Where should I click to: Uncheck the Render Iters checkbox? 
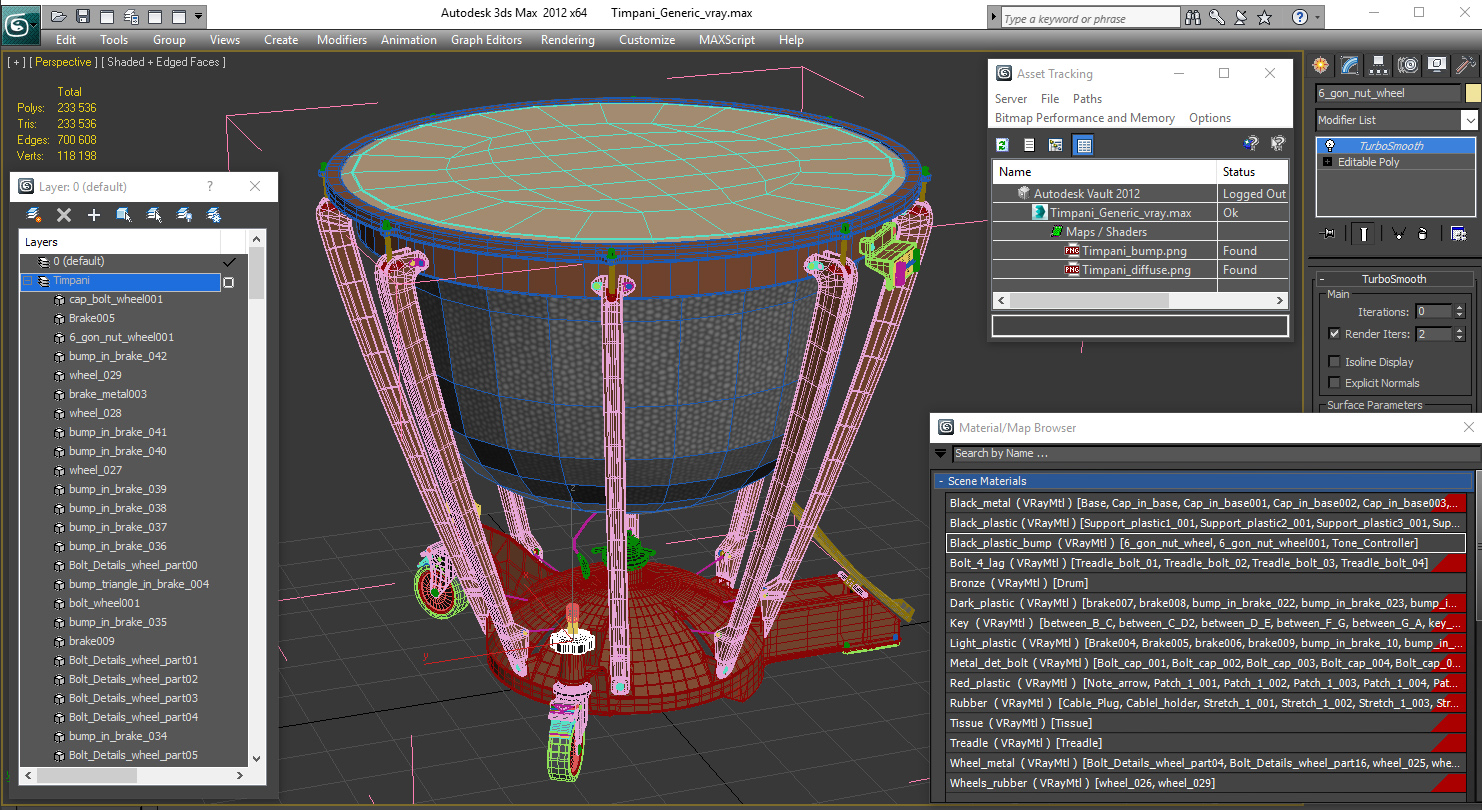pos(1334,334)
